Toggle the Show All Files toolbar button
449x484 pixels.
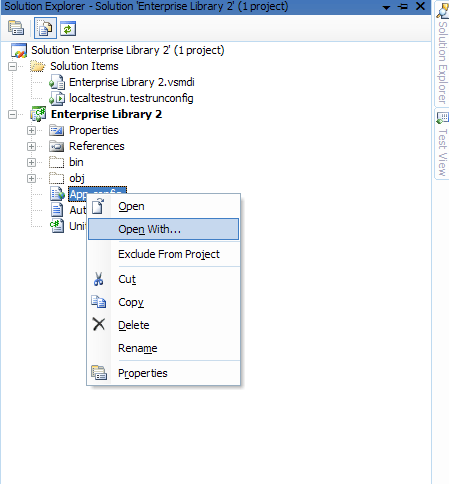pos(45,28)
